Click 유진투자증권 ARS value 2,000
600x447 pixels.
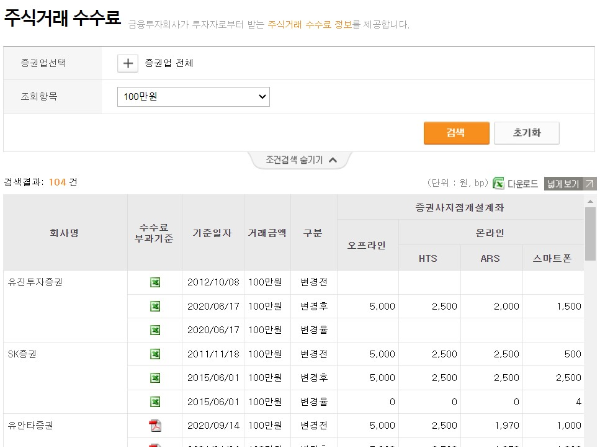(x=506, y=306)
